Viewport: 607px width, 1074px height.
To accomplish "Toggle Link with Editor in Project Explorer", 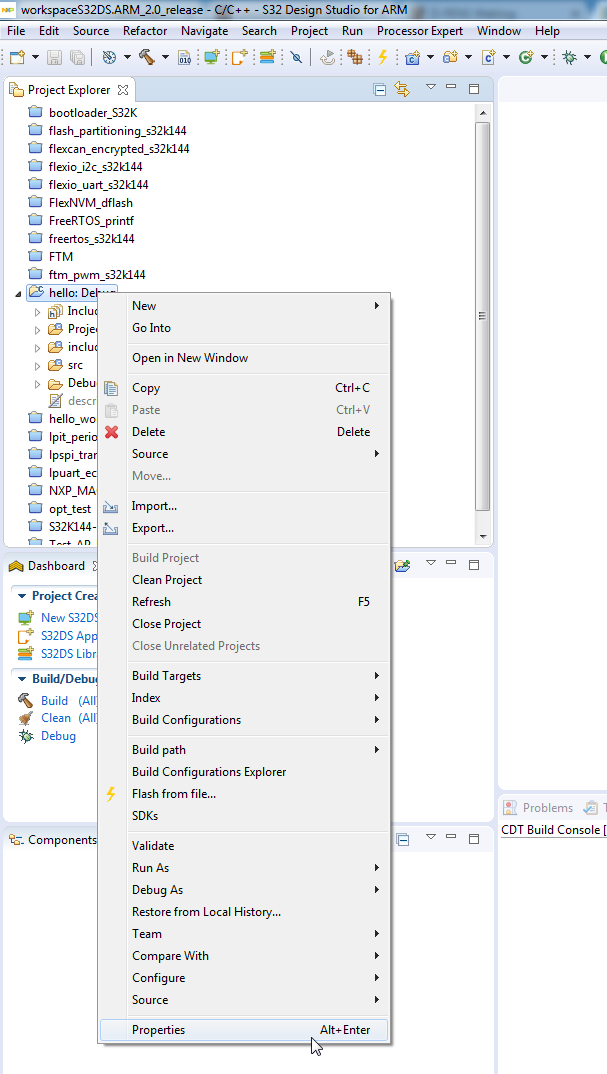I will tap(402, 89).
